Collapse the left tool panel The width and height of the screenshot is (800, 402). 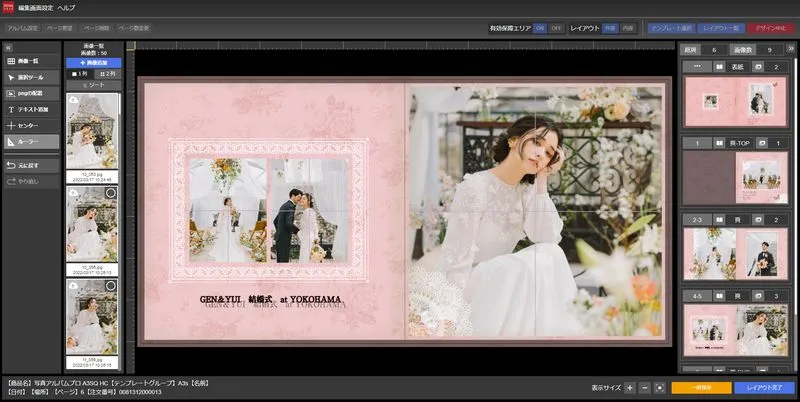click(9, 47)
